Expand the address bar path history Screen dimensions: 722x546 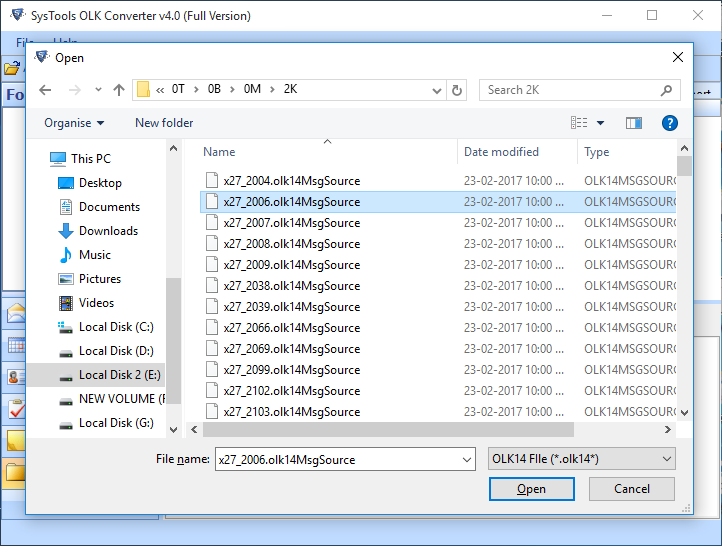click(437, 90)
